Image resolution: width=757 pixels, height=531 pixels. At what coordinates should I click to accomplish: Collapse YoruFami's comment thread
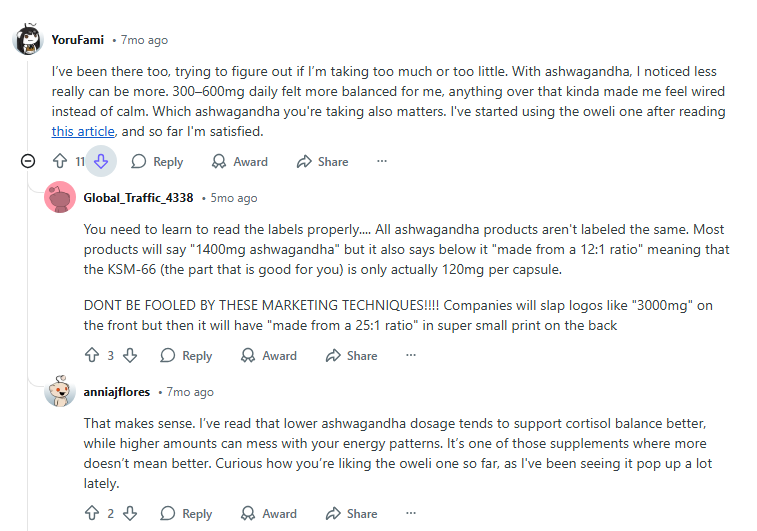tap(28, 161)
